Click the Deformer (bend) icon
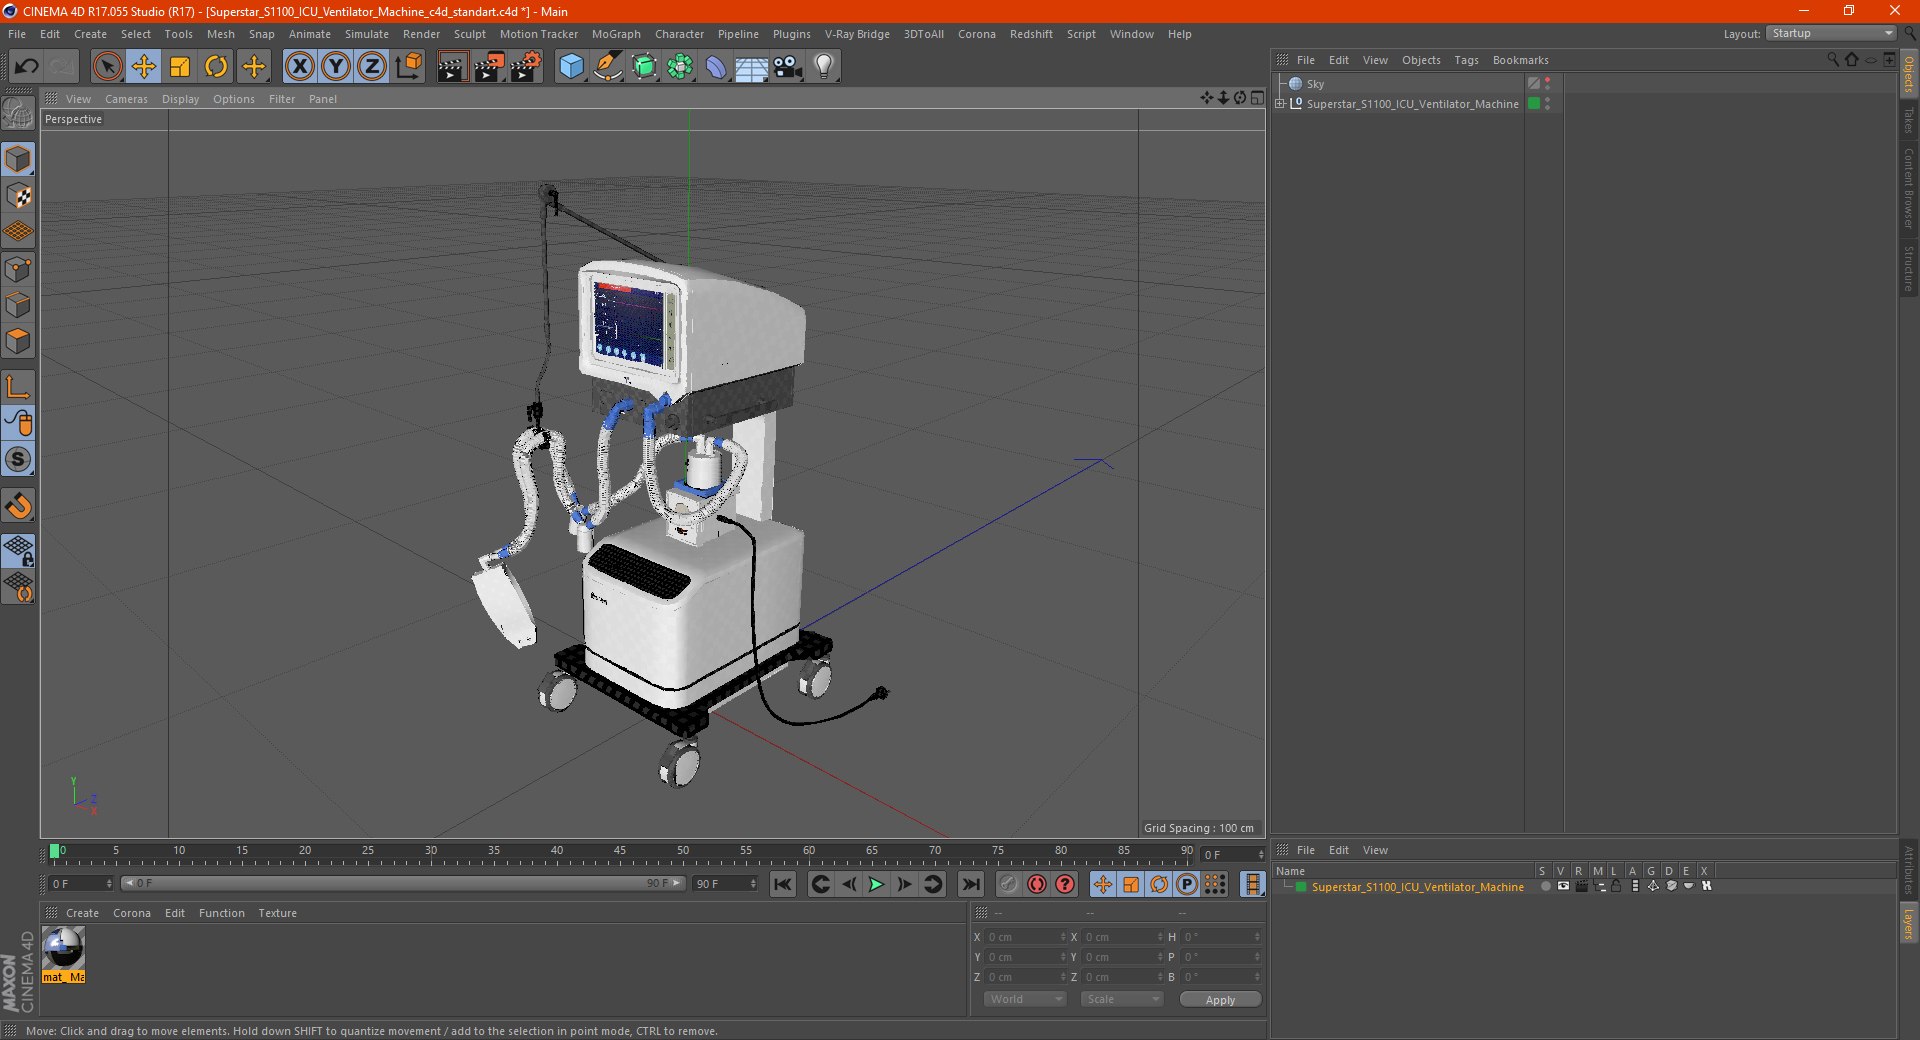This screenshot has height=1040, width=1920. (716, 67)
